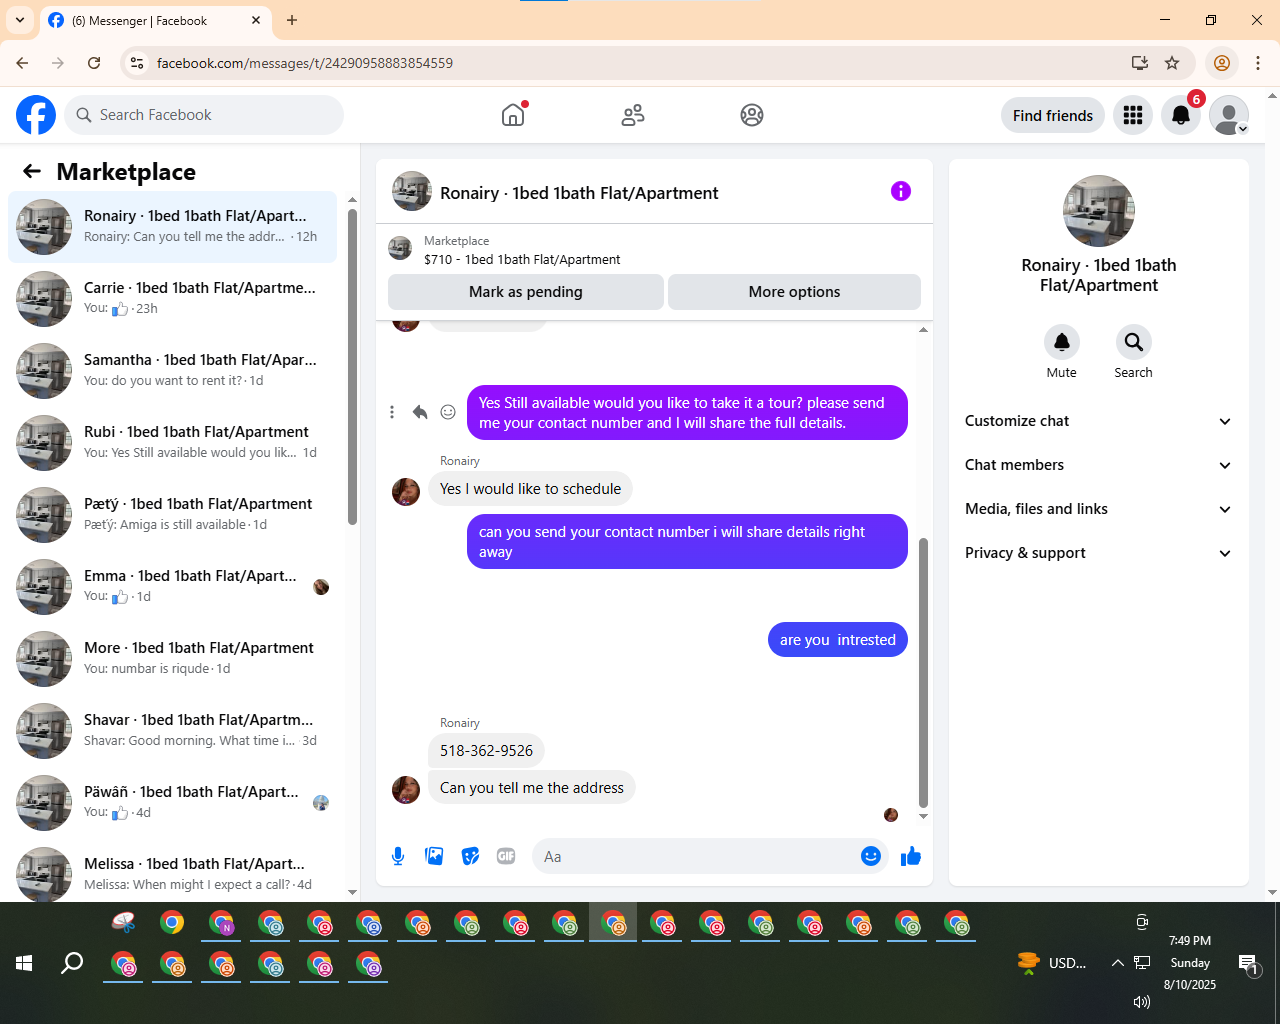Open the $710 1bed 1bath listing link

522,259
